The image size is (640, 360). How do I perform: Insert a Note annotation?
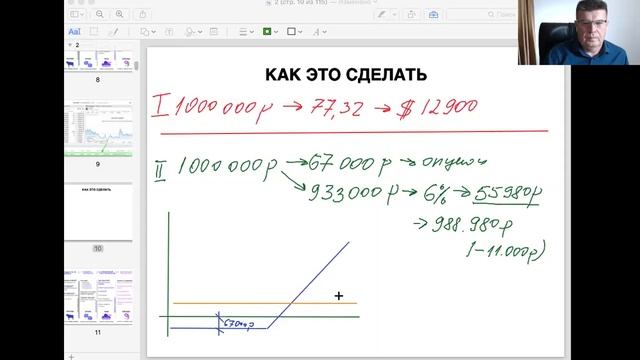coord(213,31)
